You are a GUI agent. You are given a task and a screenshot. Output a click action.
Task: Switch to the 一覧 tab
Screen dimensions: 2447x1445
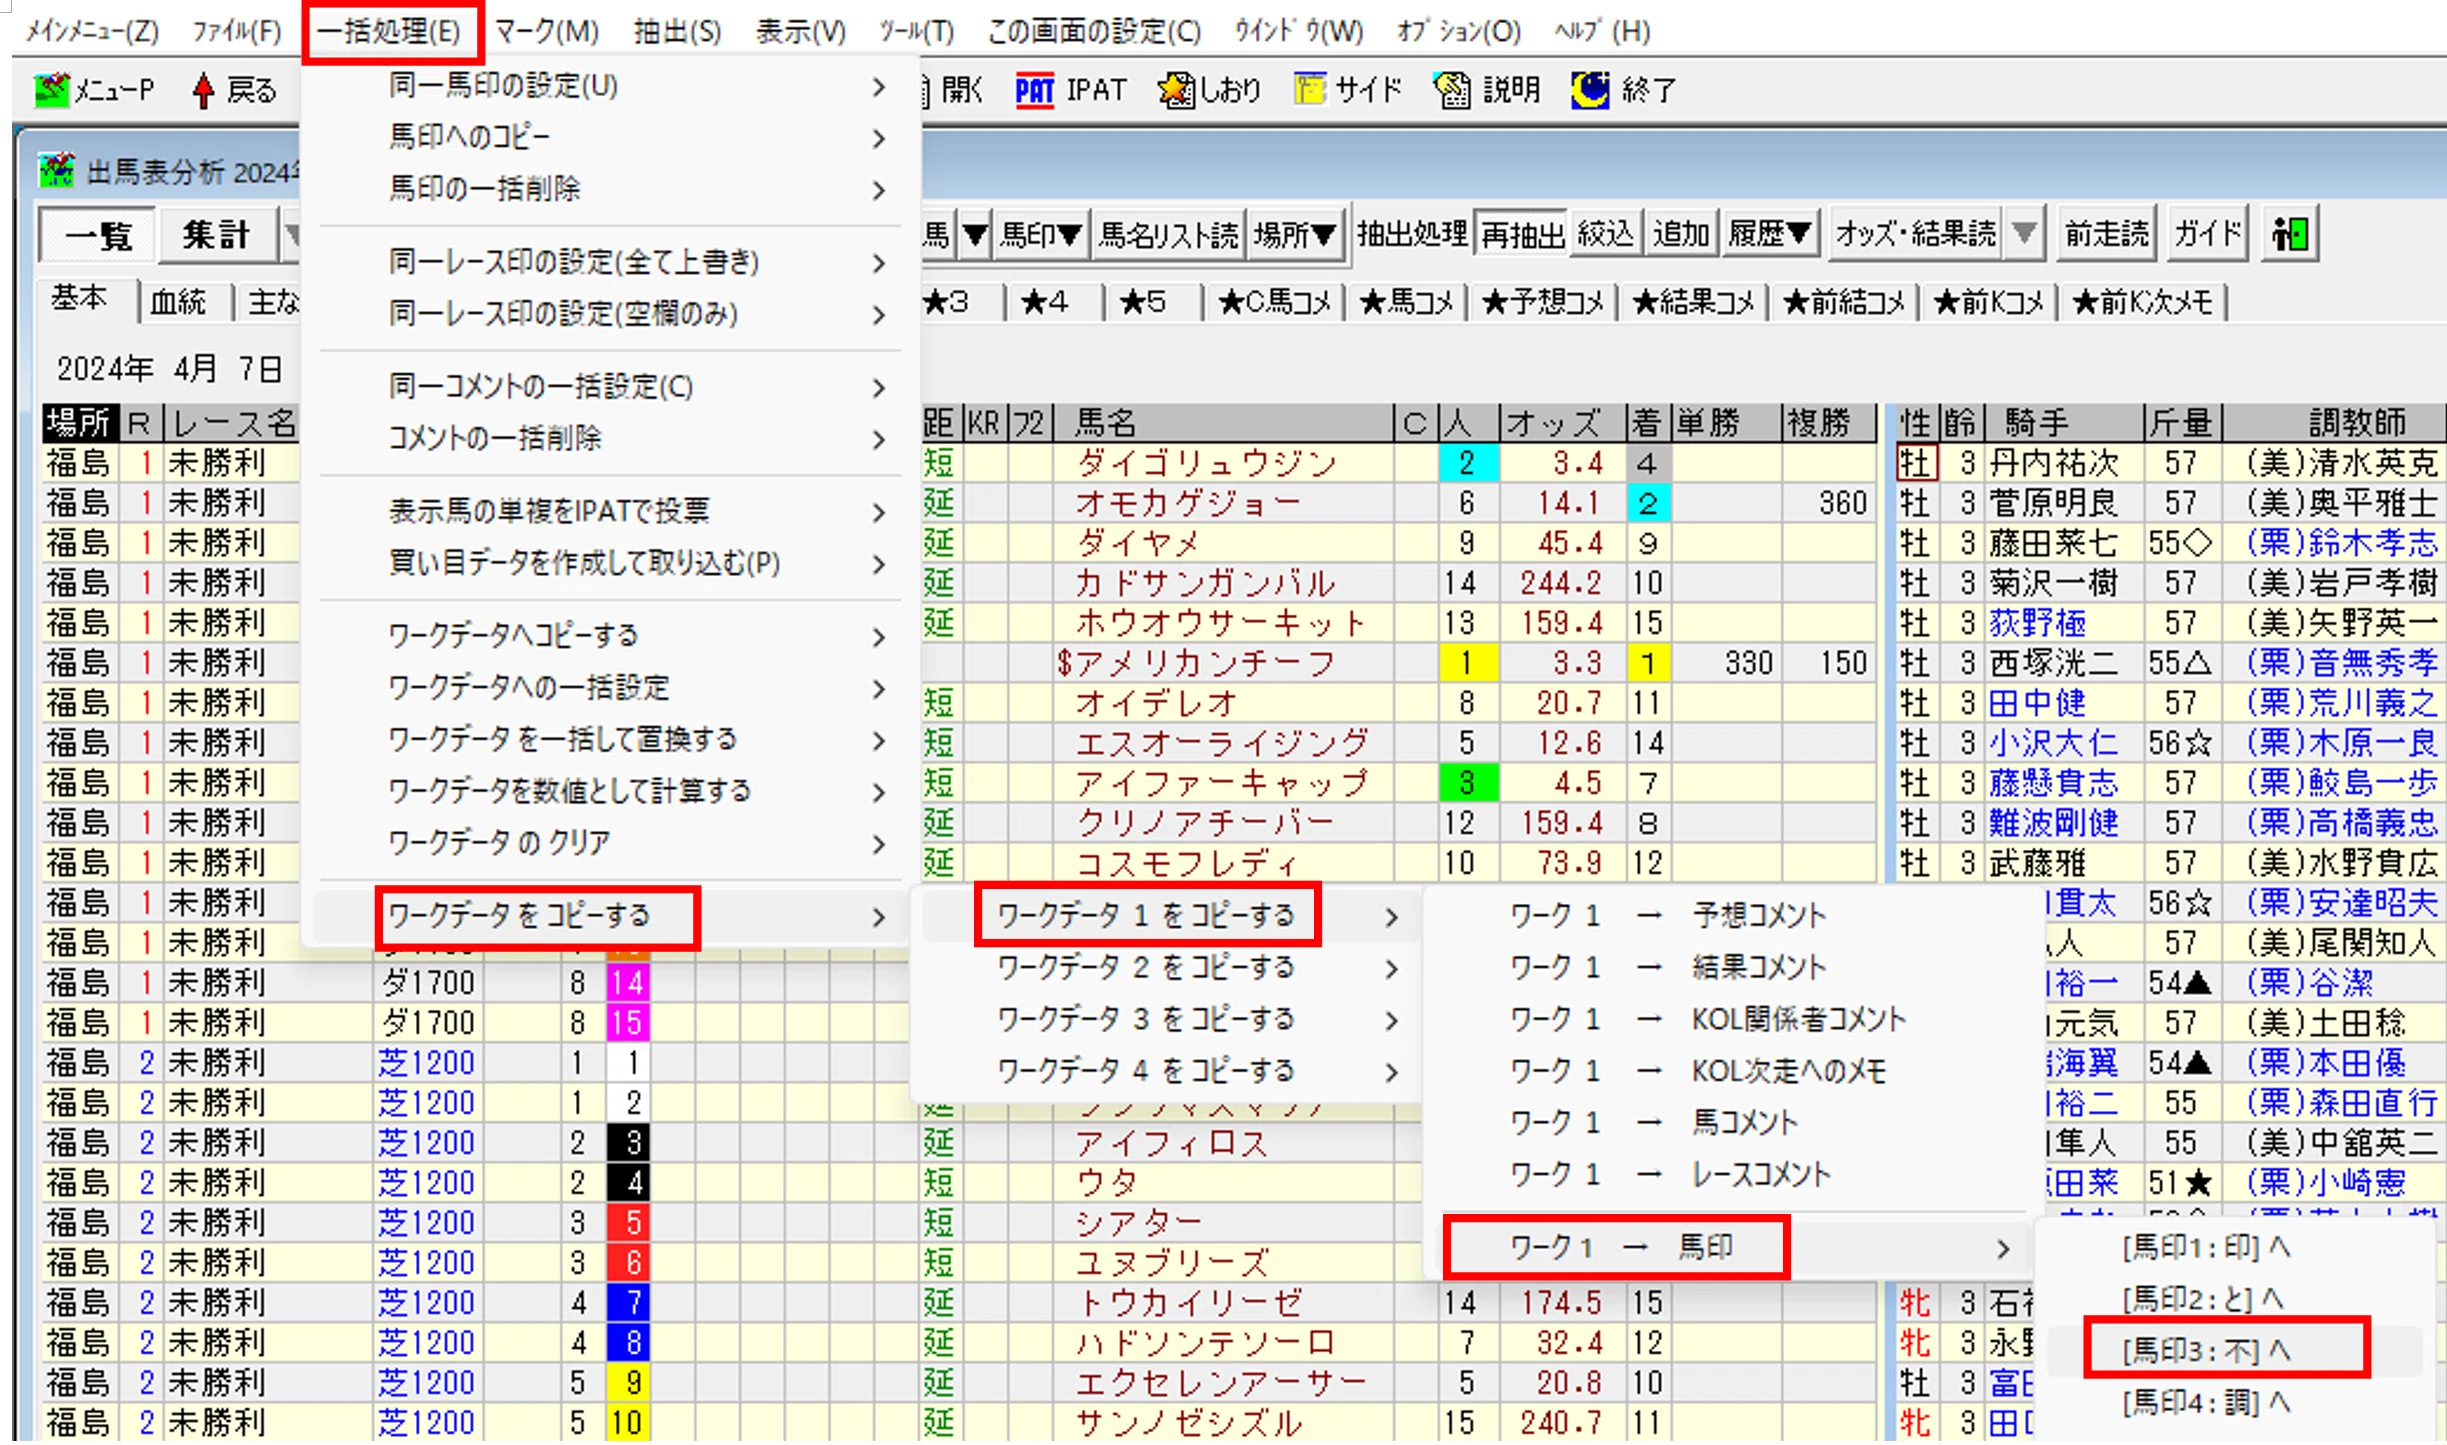97,236
